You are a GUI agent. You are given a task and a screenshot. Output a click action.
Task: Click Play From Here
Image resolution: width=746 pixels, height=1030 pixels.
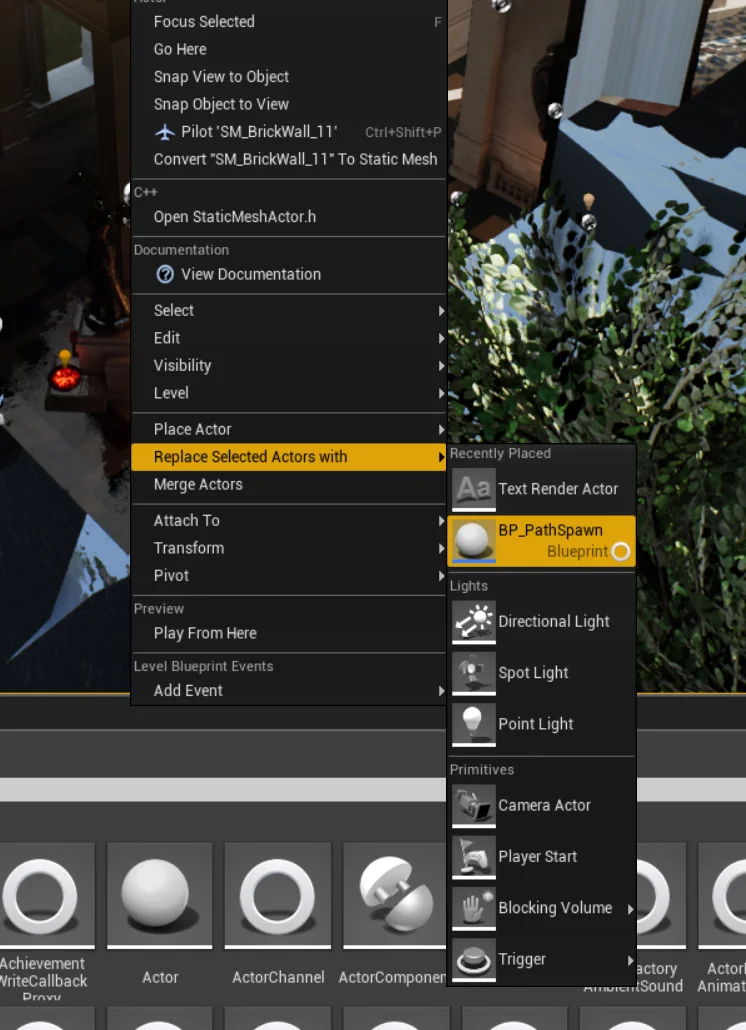(x=289, y=633)
